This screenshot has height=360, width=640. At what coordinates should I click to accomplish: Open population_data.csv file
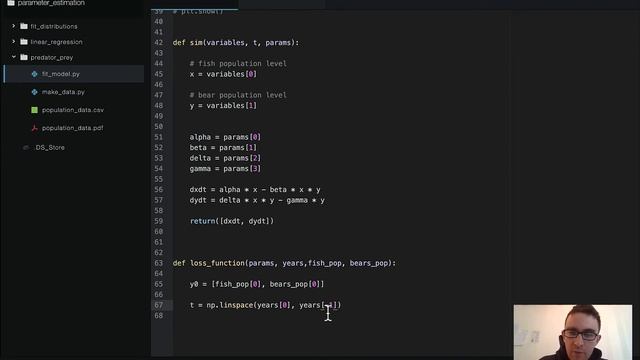pos(74,110)
